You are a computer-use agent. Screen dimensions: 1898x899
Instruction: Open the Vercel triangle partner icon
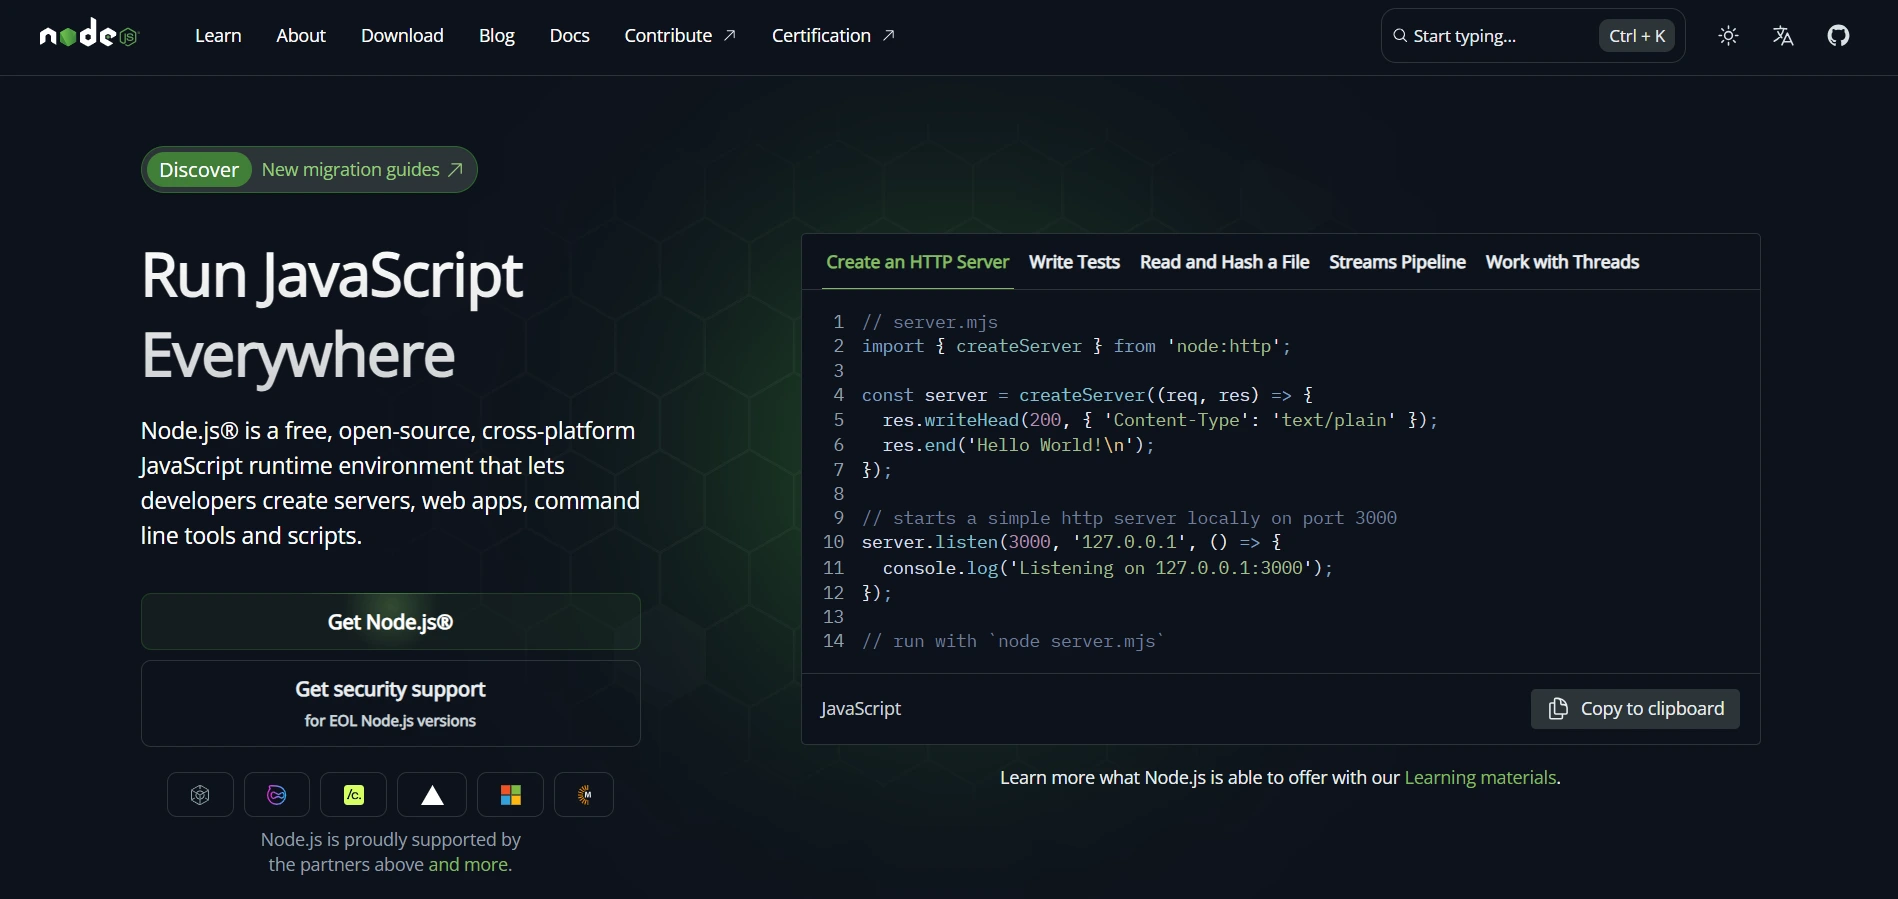pos(432,795)
